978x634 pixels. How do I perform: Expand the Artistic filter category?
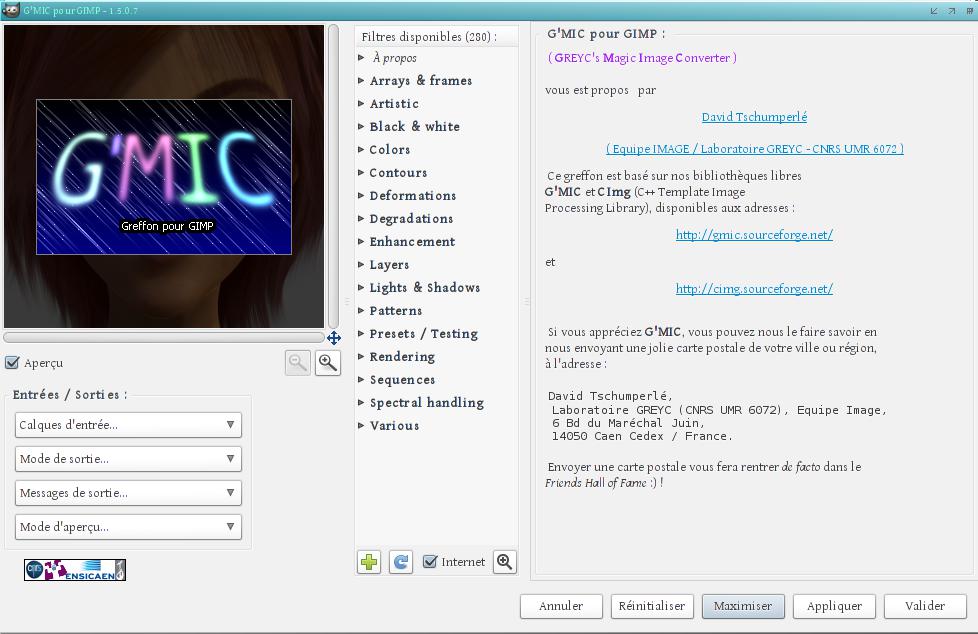click(x=394, y=104)
